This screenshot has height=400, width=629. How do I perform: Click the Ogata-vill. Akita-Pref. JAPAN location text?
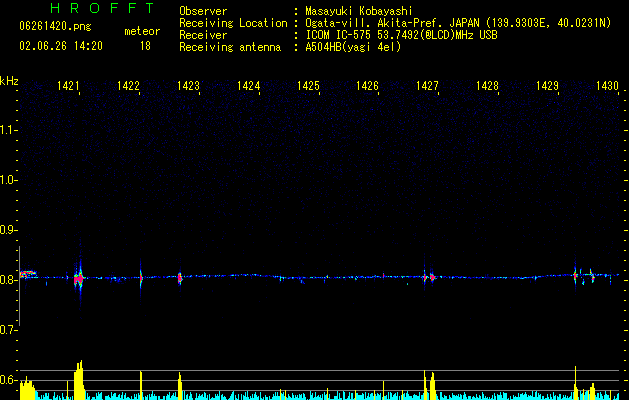(x=458, y=23)
